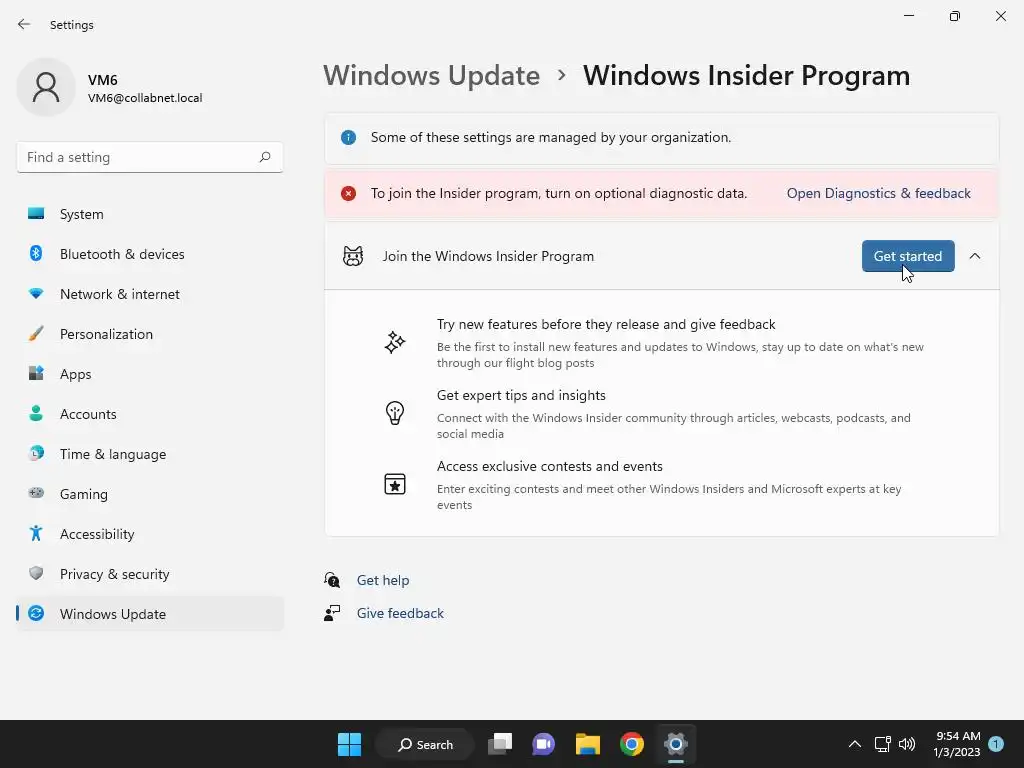This screenshot has width=1024, height=768.
Task: Open Accessibility settings
Action: (x=150, y=534)
